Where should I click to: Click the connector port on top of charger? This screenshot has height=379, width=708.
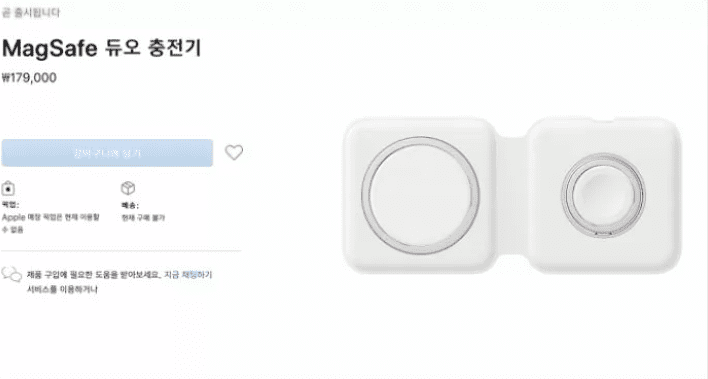point(604,121)
